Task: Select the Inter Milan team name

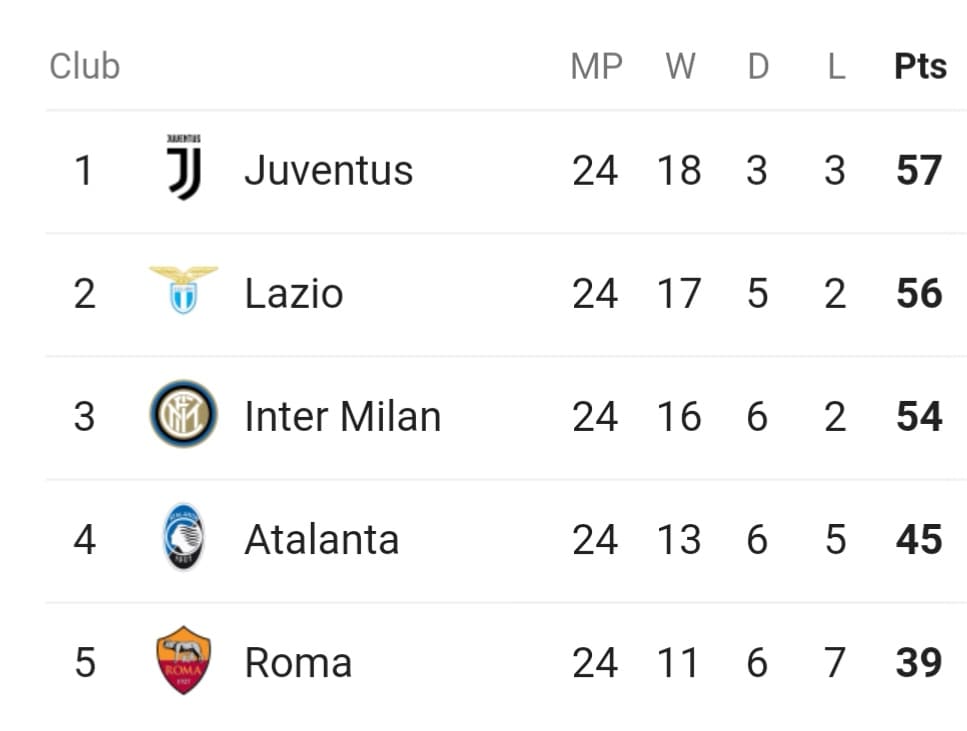Action: pos(343,416)
